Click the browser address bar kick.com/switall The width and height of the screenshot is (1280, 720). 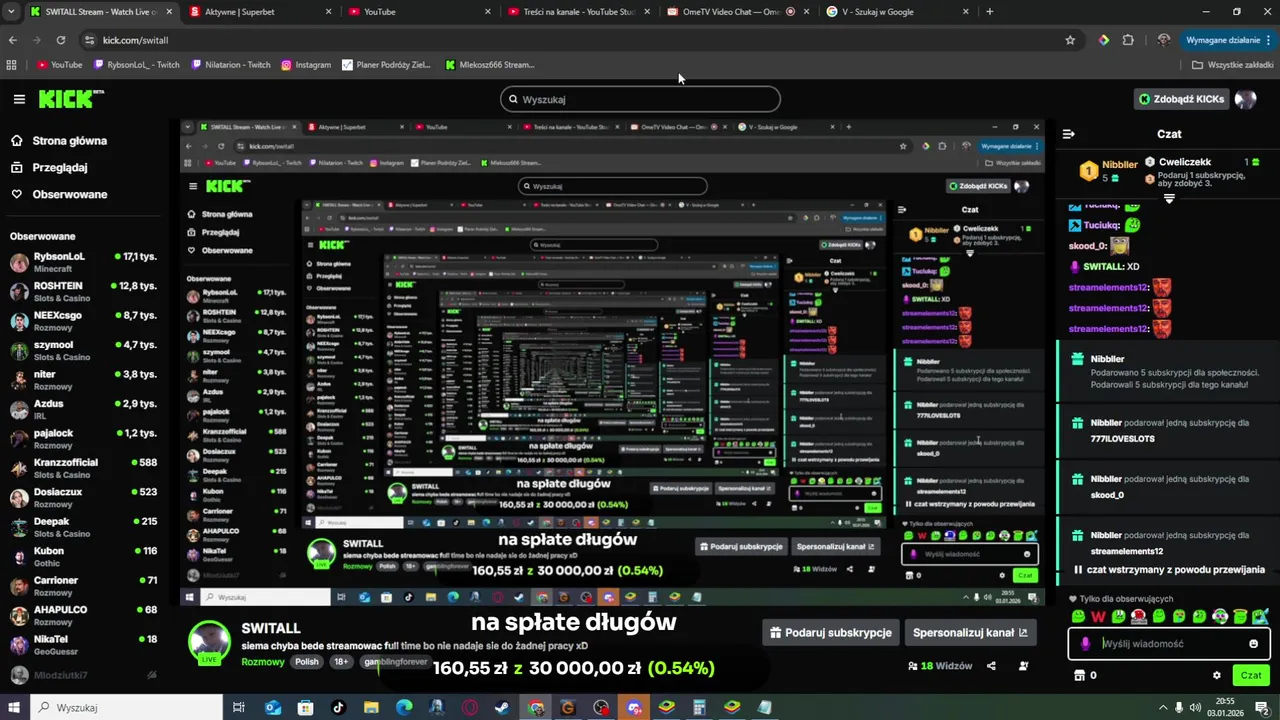coord(570,40)
